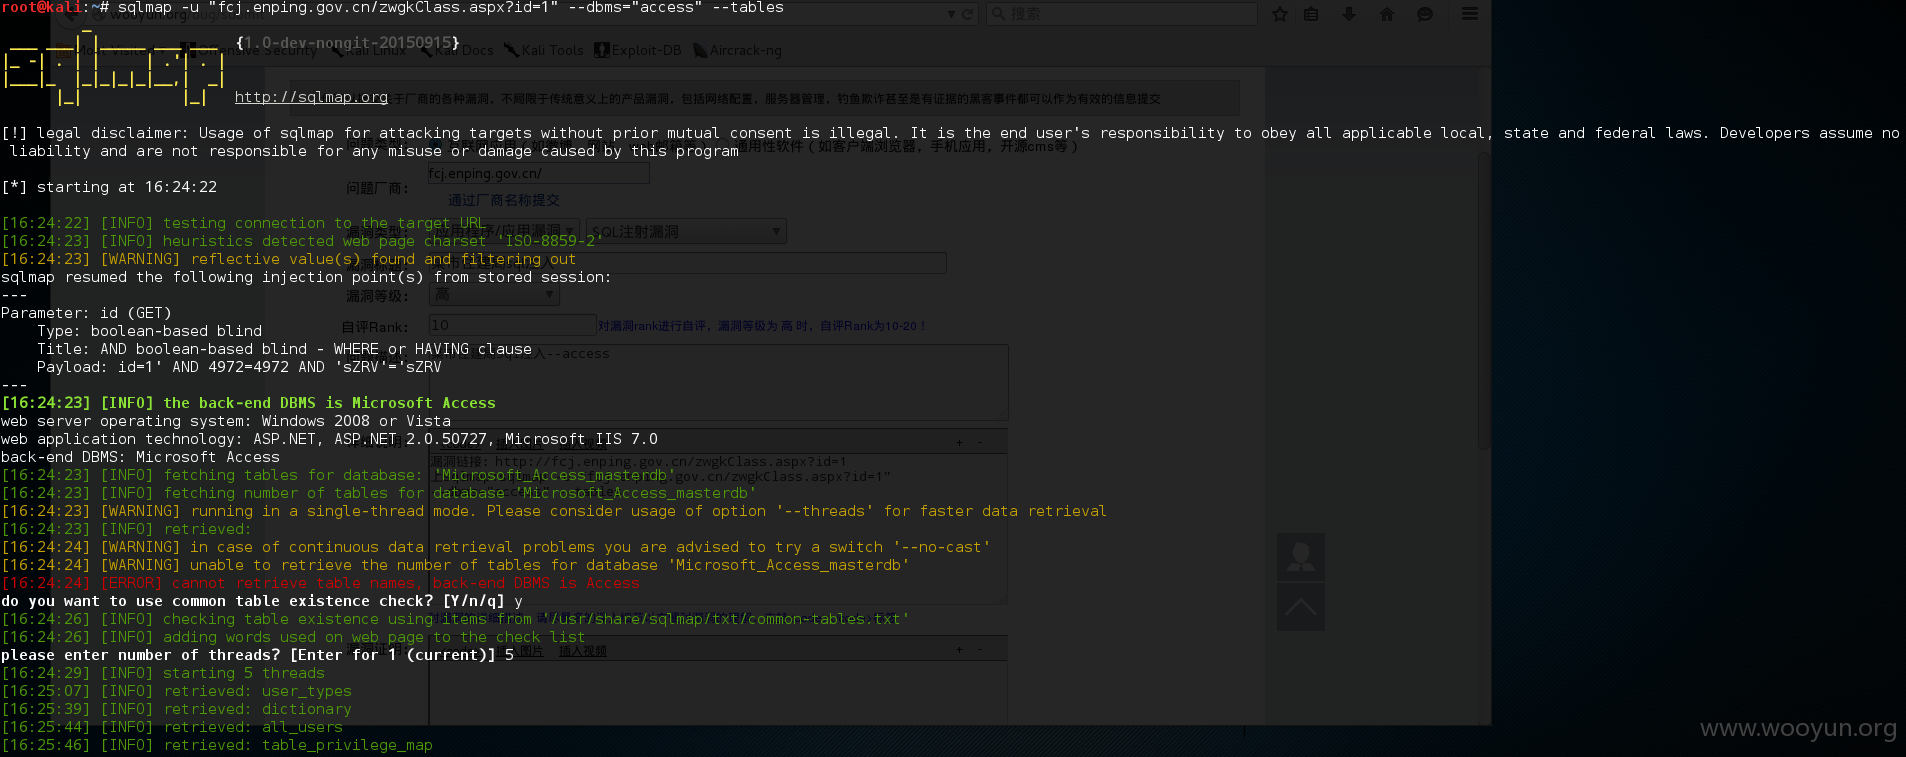Click the 'starting at 16:24:22' line
Screen dimensions: 1906x757
click(x=109, y=187)
